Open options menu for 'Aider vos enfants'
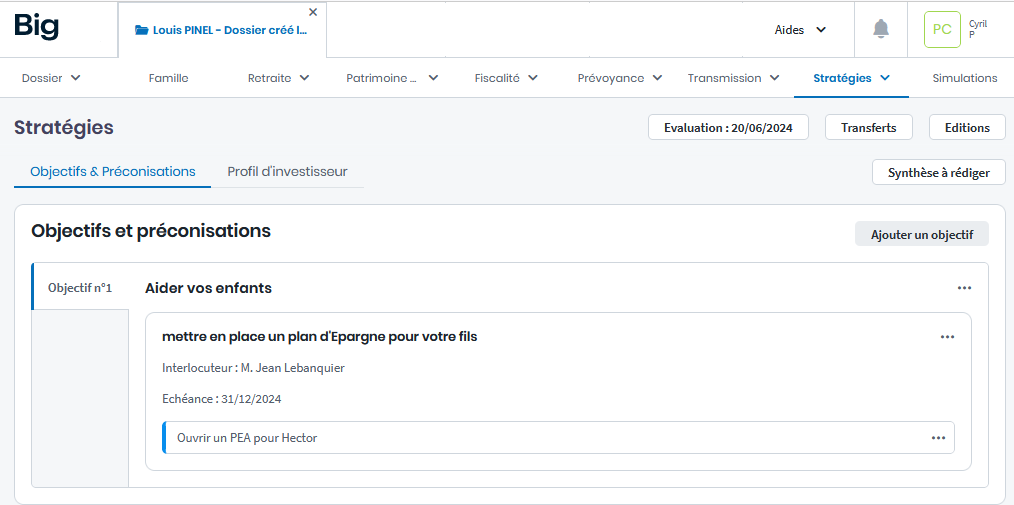 coord(964,288)
